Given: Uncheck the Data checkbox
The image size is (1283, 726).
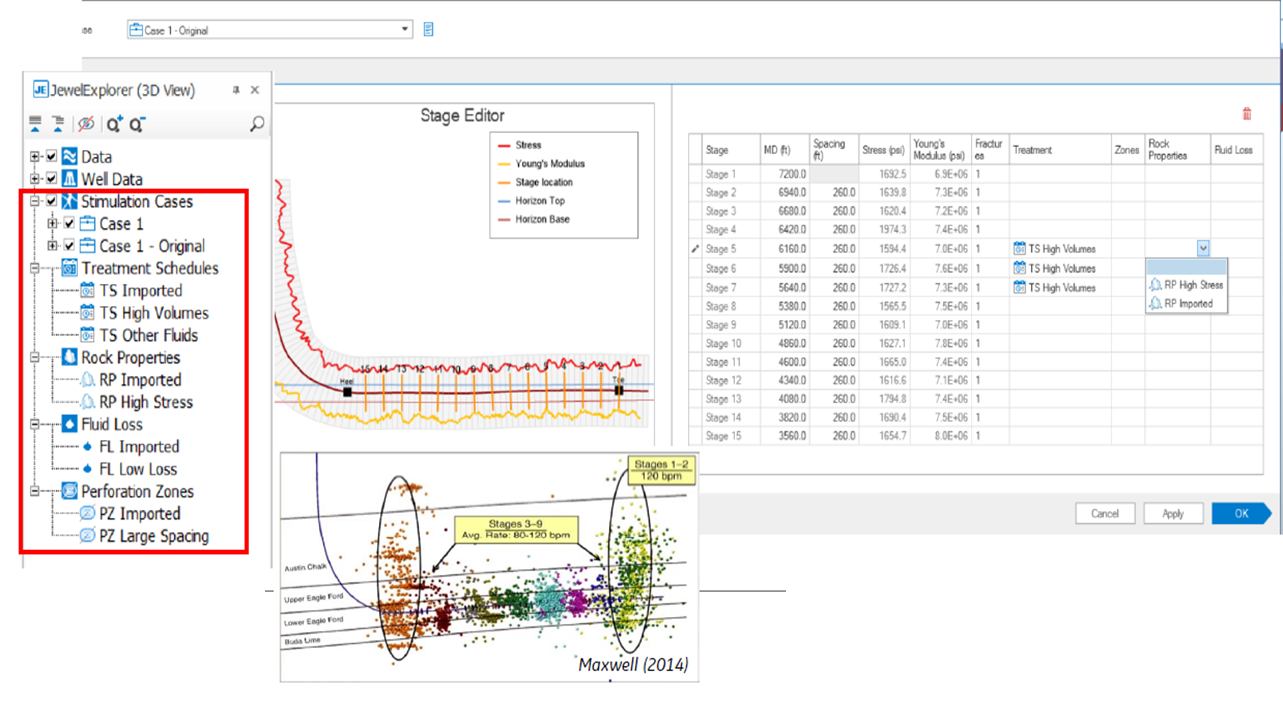Looking at the screenshot, I should 52,157.
